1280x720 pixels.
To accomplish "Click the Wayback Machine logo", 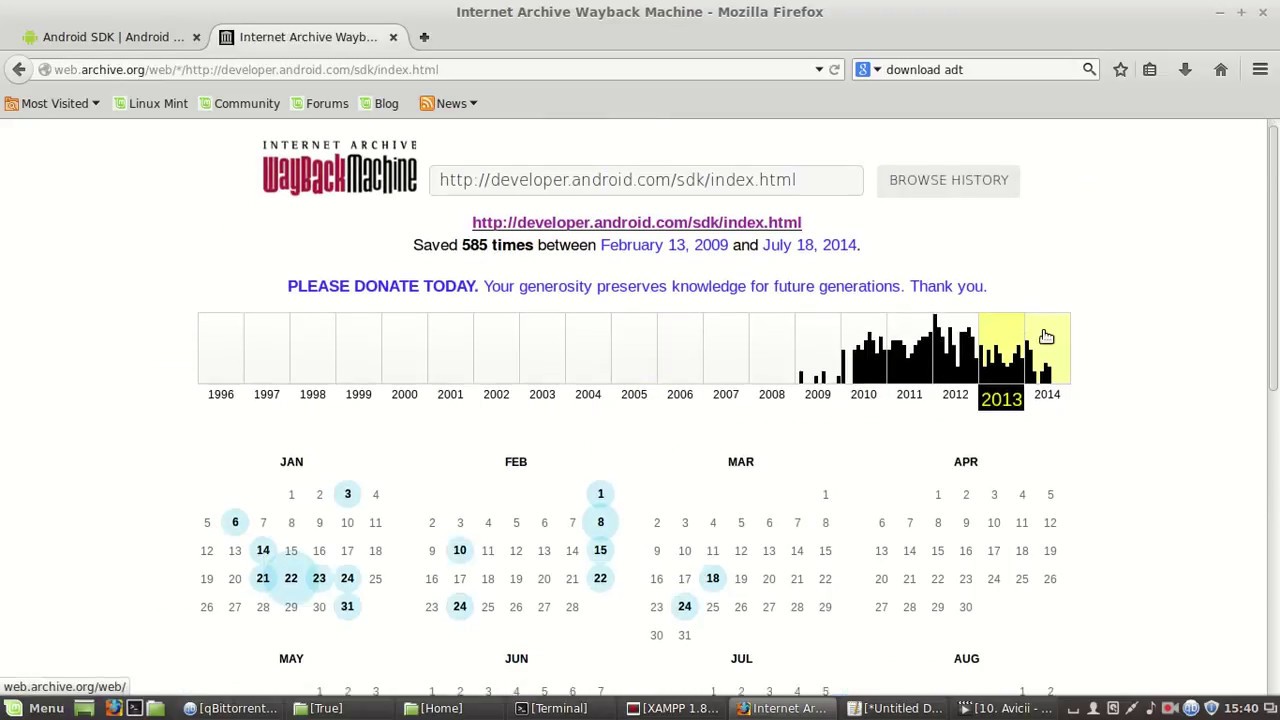I will coord(340,167).
